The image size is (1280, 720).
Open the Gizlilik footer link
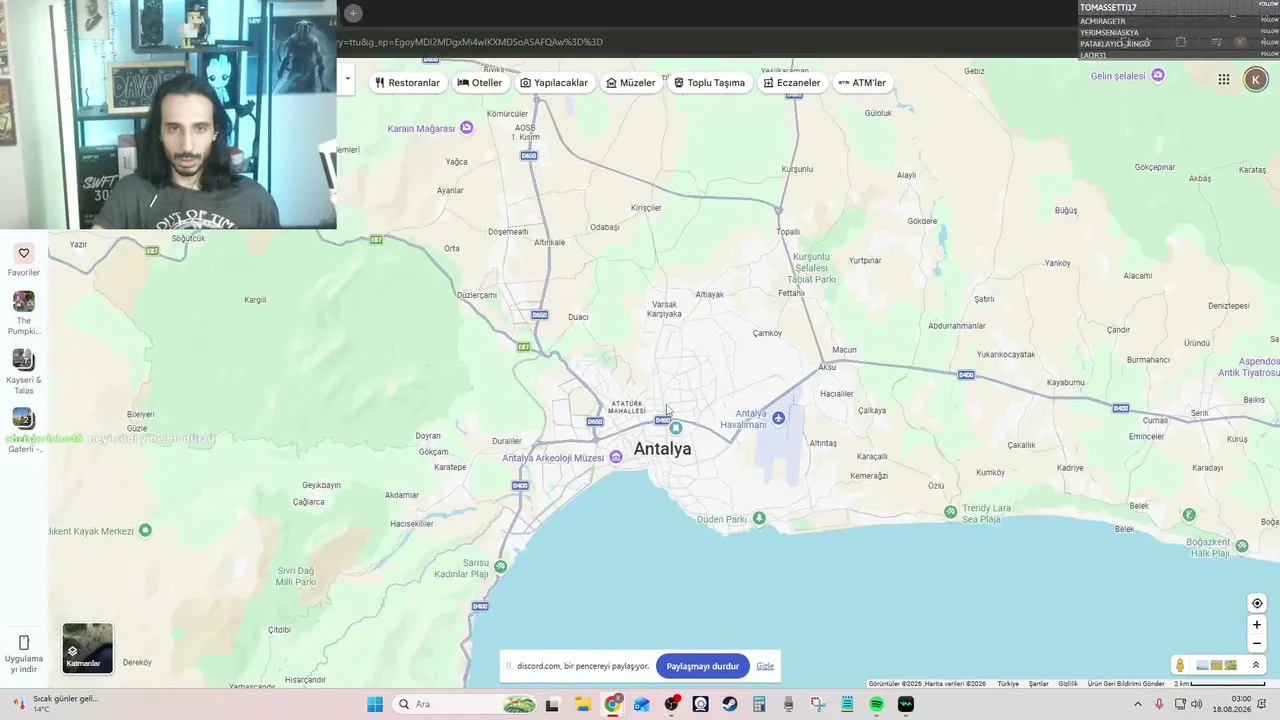click(1068, 684)
